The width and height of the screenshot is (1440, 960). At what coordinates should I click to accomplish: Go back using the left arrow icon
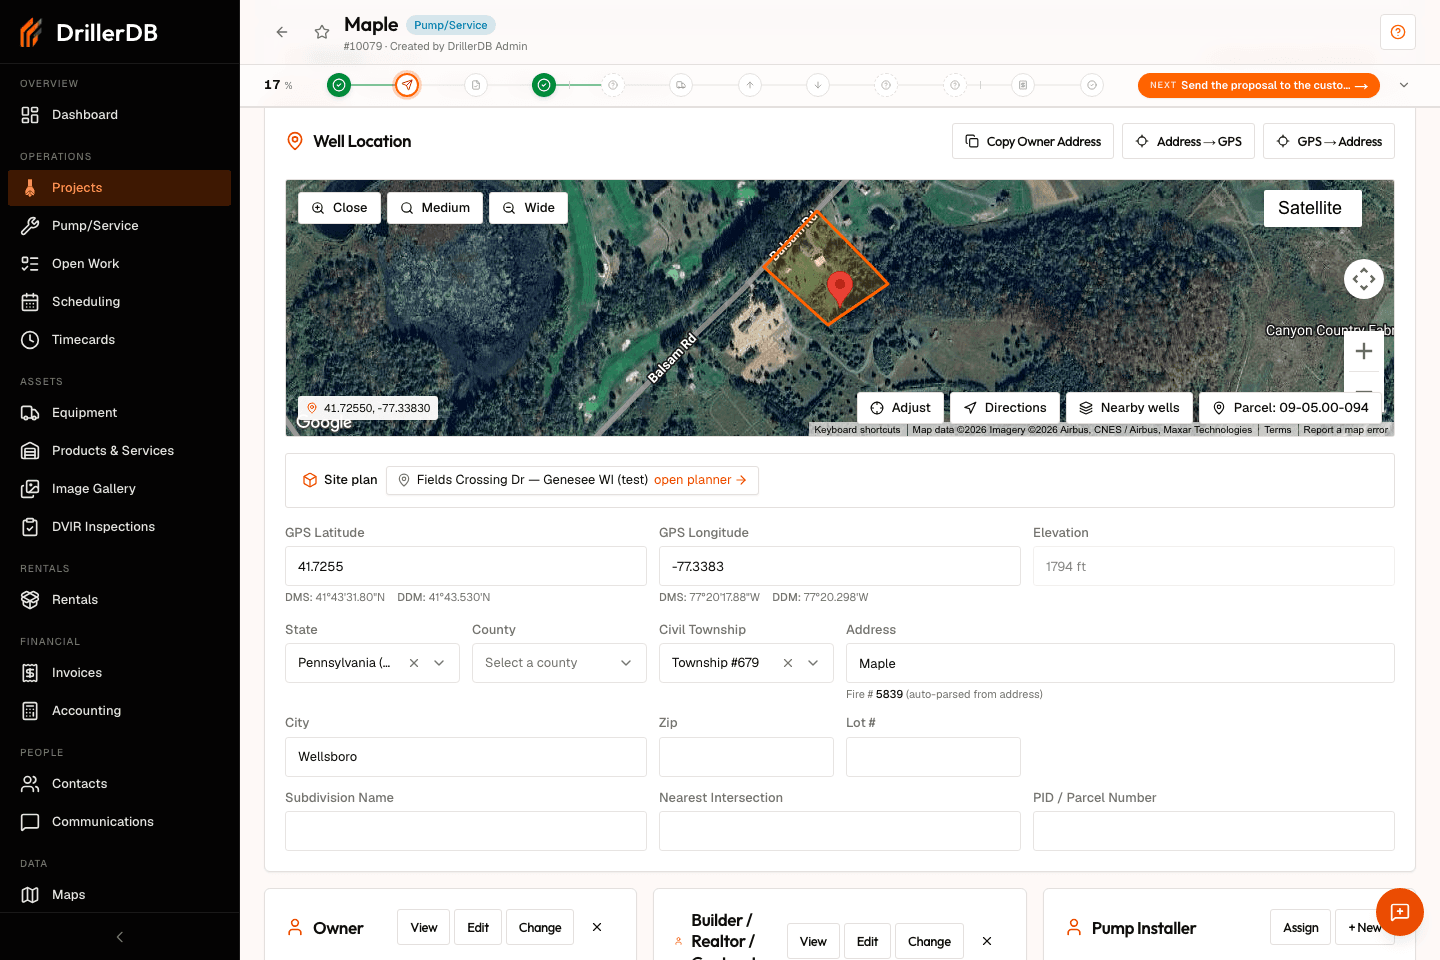coord(282,32)
